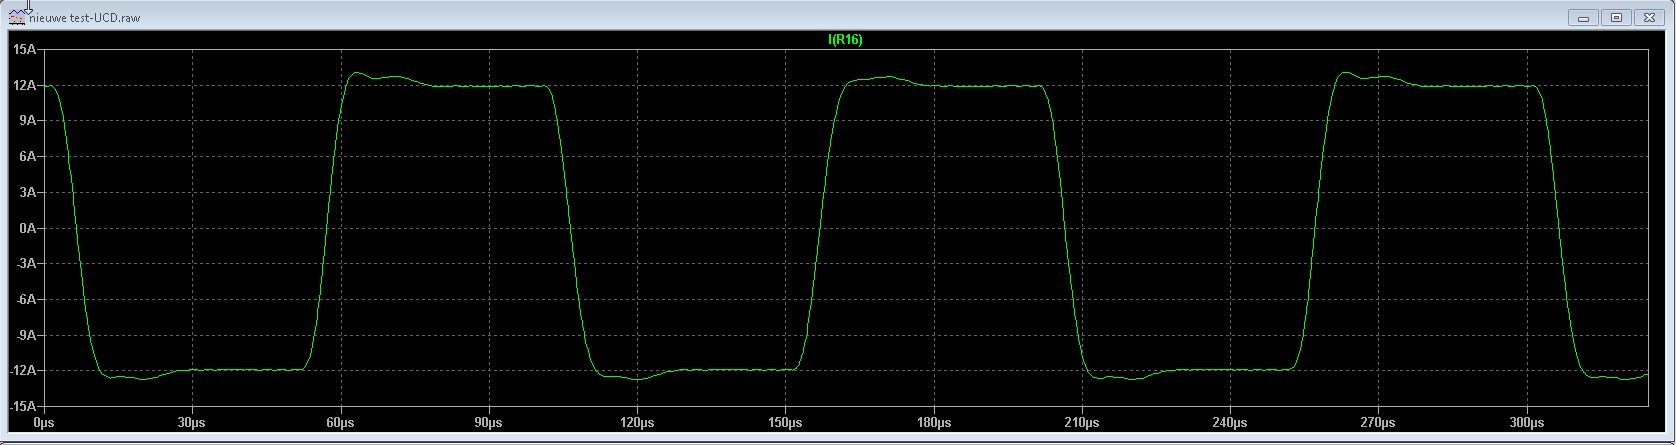The height and width of the screenshot is (445, 1676).
Task: Click the 180µs time axis label
Action: [933, 423]
